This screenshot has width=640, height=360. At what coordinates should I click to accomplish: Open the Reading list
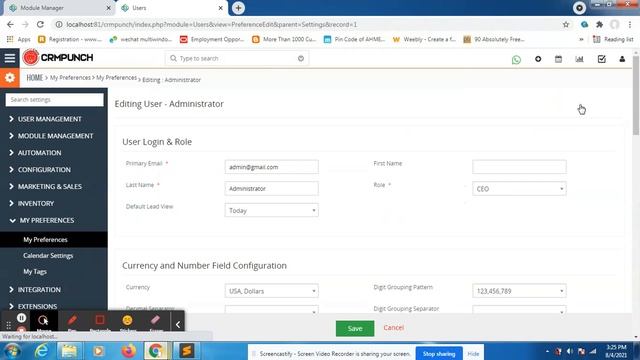coord(613,39)
